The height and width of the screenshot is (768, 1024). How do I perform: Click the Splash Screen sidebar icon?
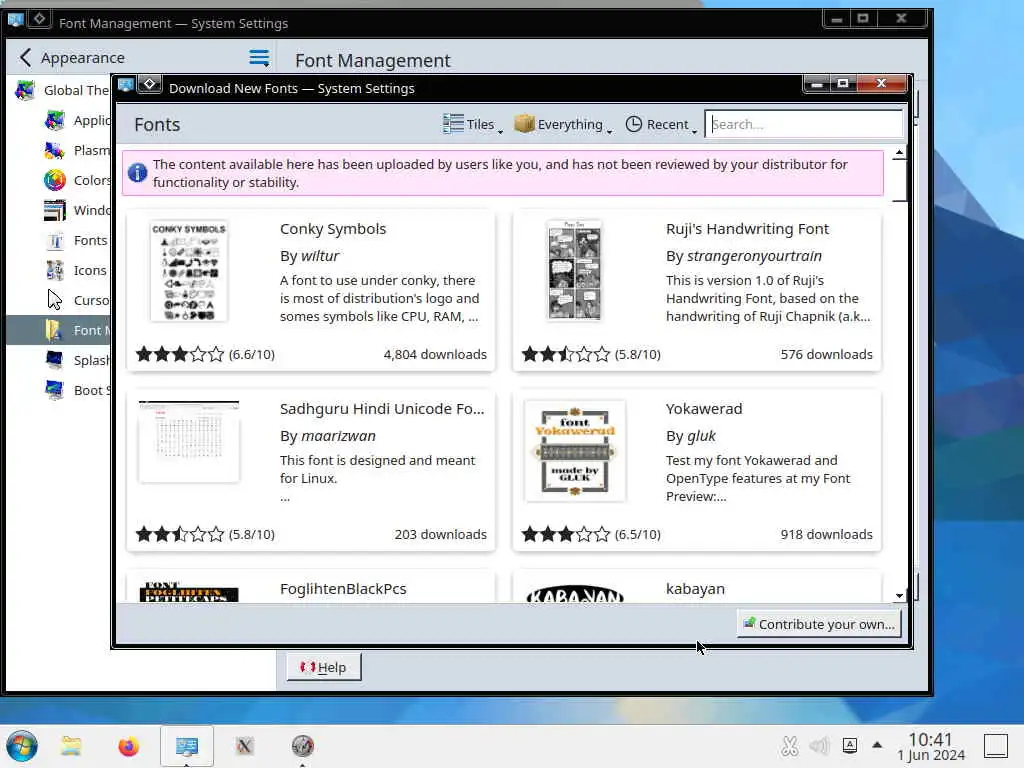click(55, 360)
